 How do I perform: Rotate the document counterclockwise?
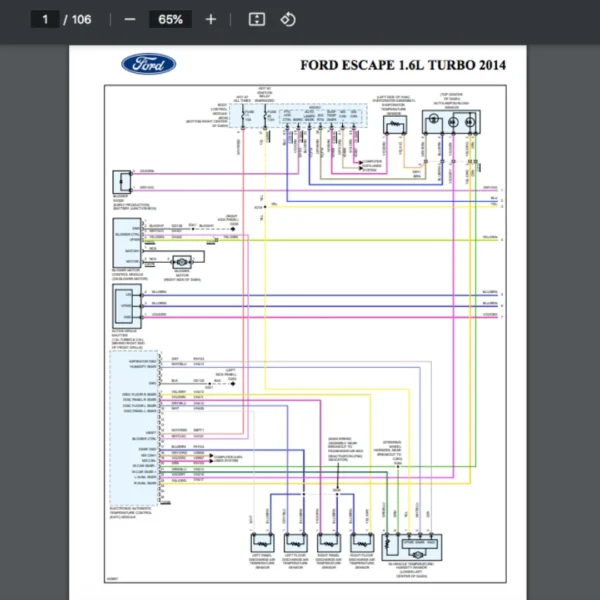click(288, 19)
